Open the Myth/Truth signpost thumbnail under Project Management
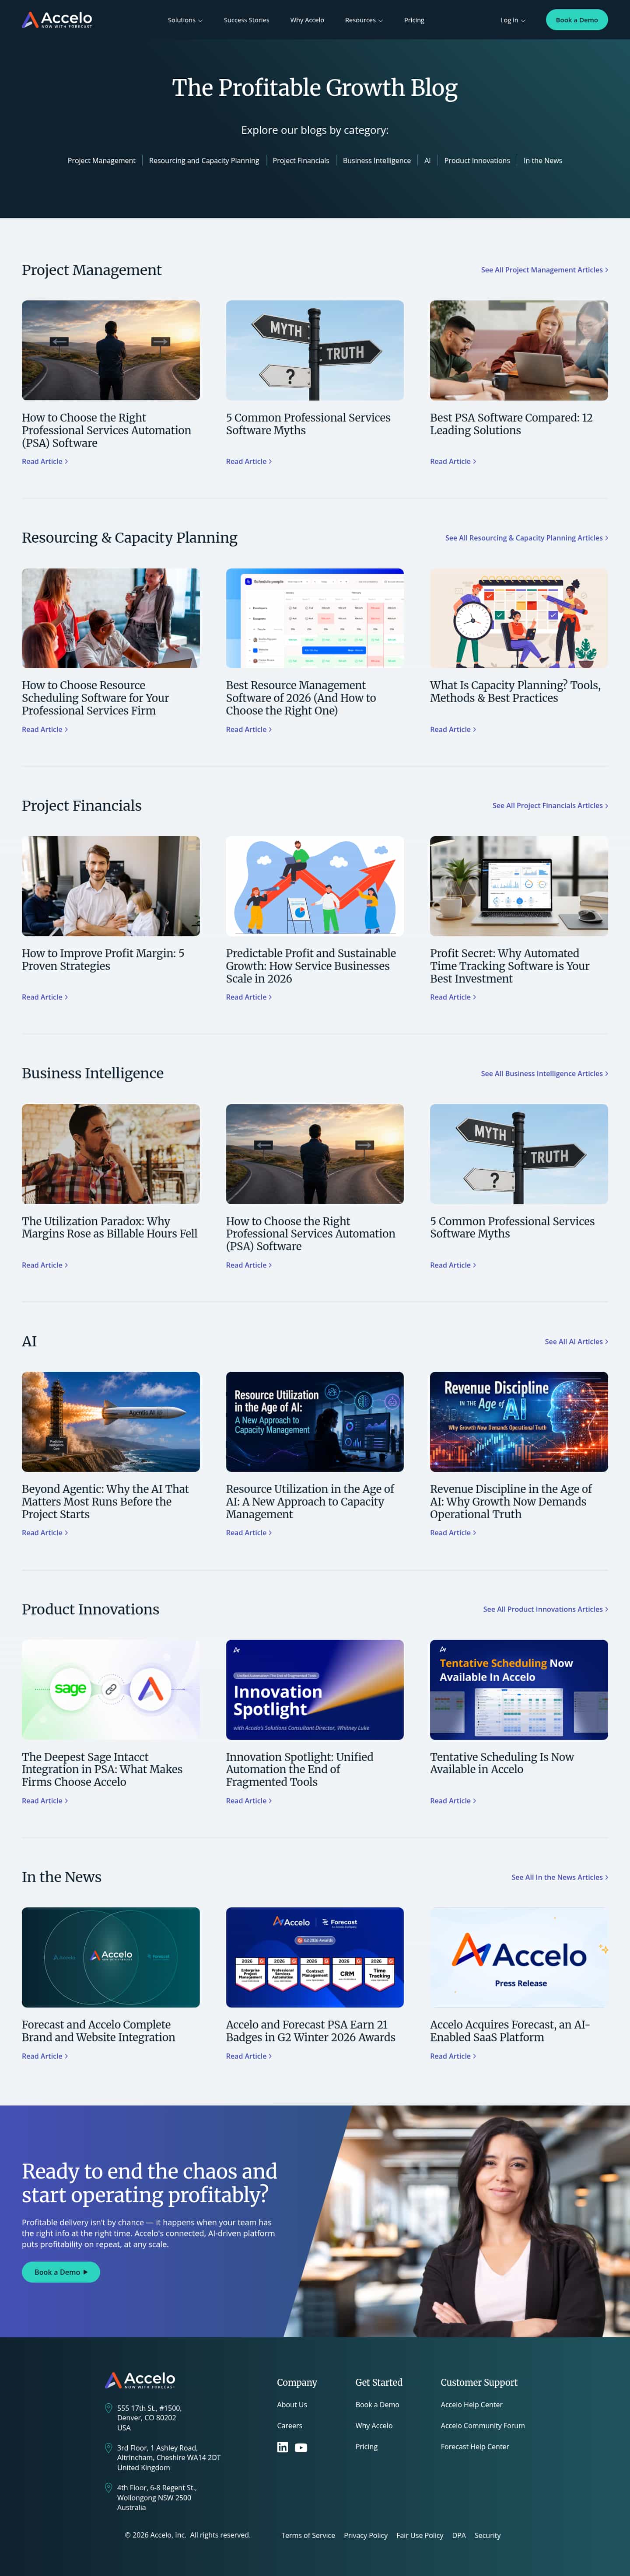 coord(315,350)
